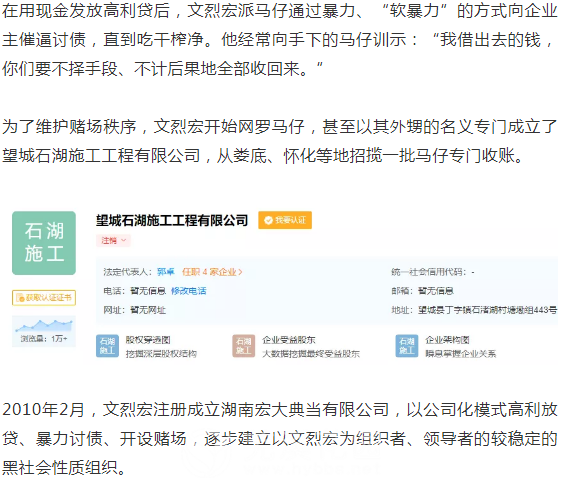This screenshot has height=483, width=562.
Task: Expand the 注销 status dropdown
Action: point(113,240)
